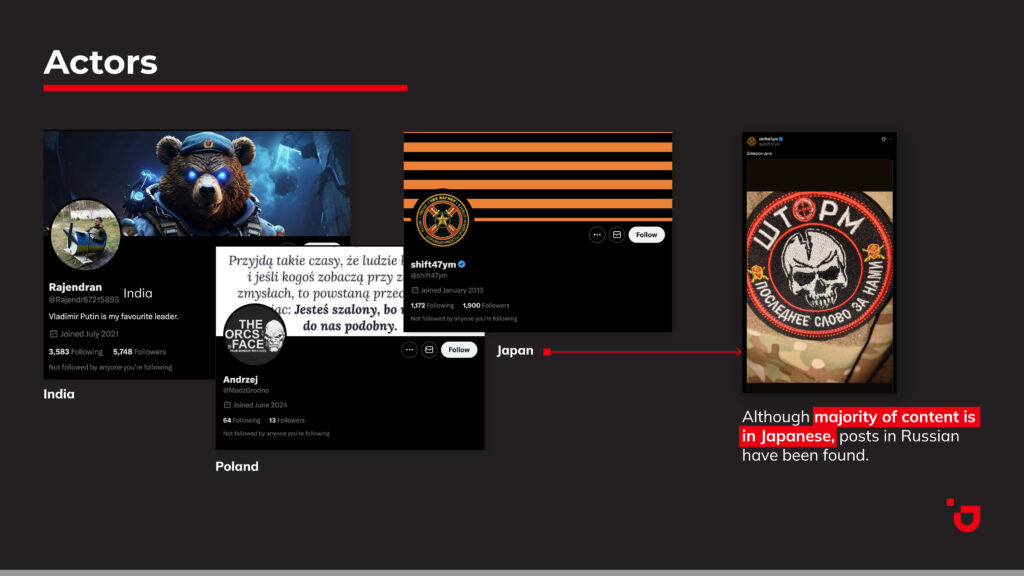Click the small avatar in the shift47ym post

[x=750, y=141]
